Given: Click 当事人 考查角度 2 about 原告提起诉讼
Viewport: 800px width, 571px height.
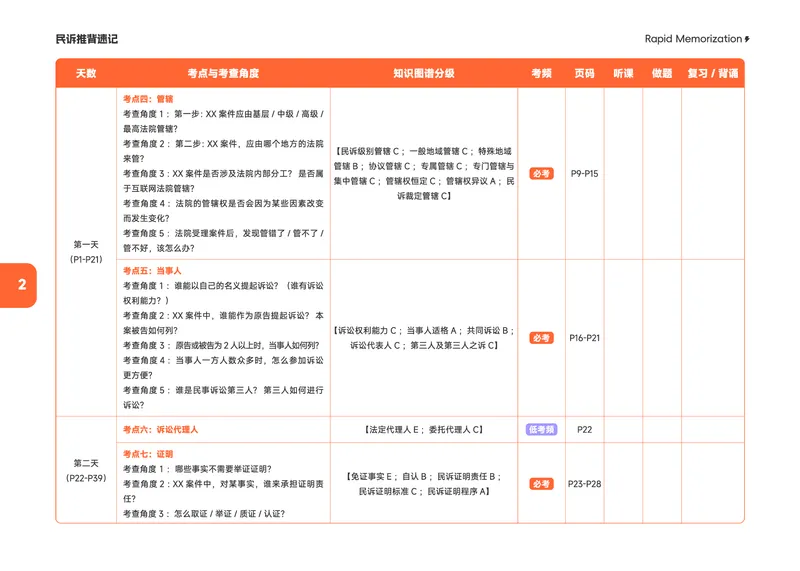Looking at the screenshot, I should point(223,323).
